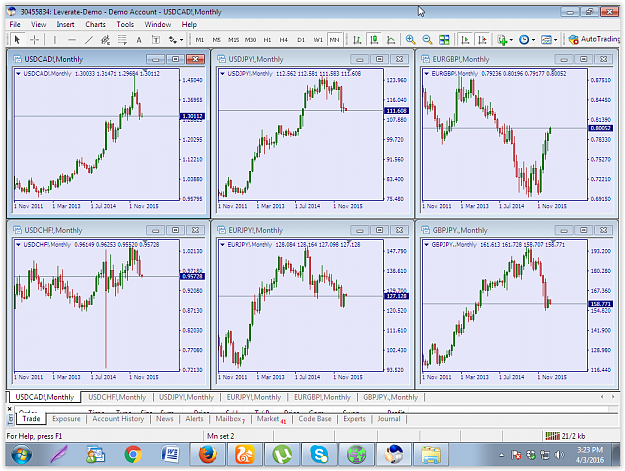Open the File menu
This screenshot has height=471, width=625.
coord(15,24)
